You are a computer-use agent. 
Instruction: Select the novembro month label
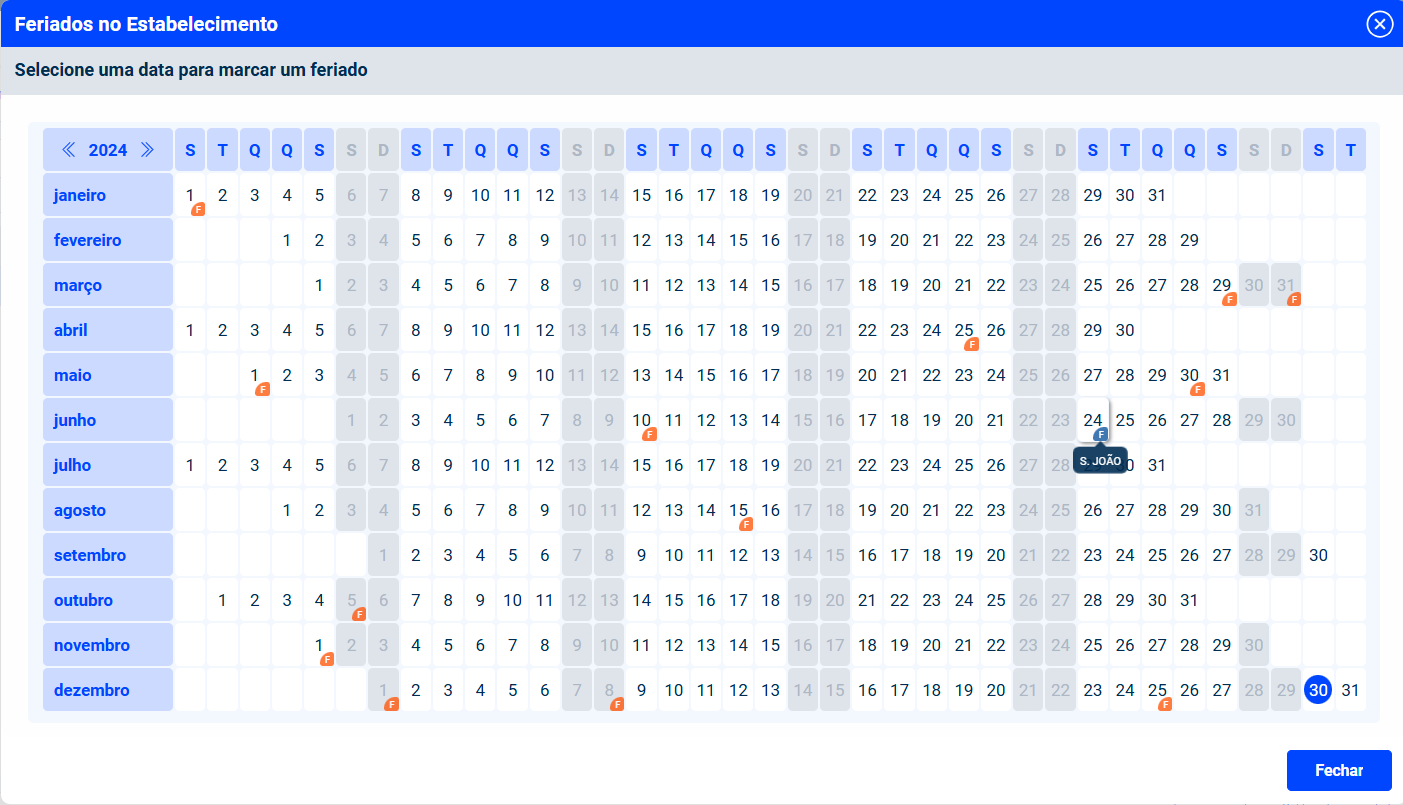click(108, 645)
